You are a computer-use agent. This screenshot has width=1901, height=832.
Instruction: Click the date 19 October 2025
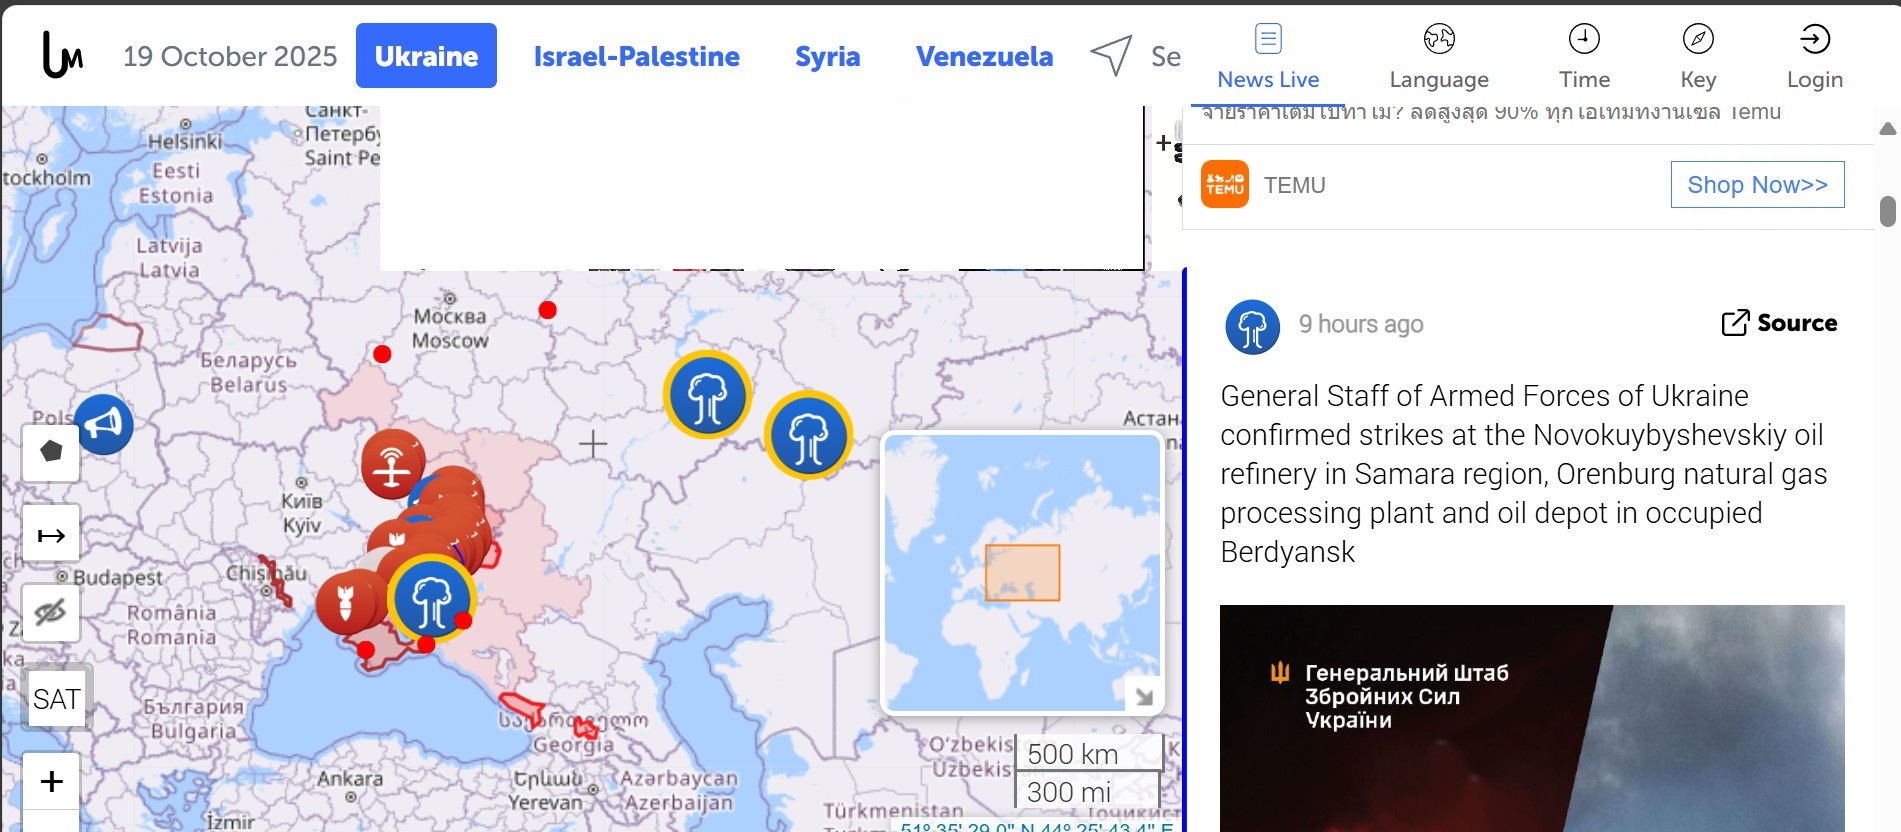coord(230,56)
